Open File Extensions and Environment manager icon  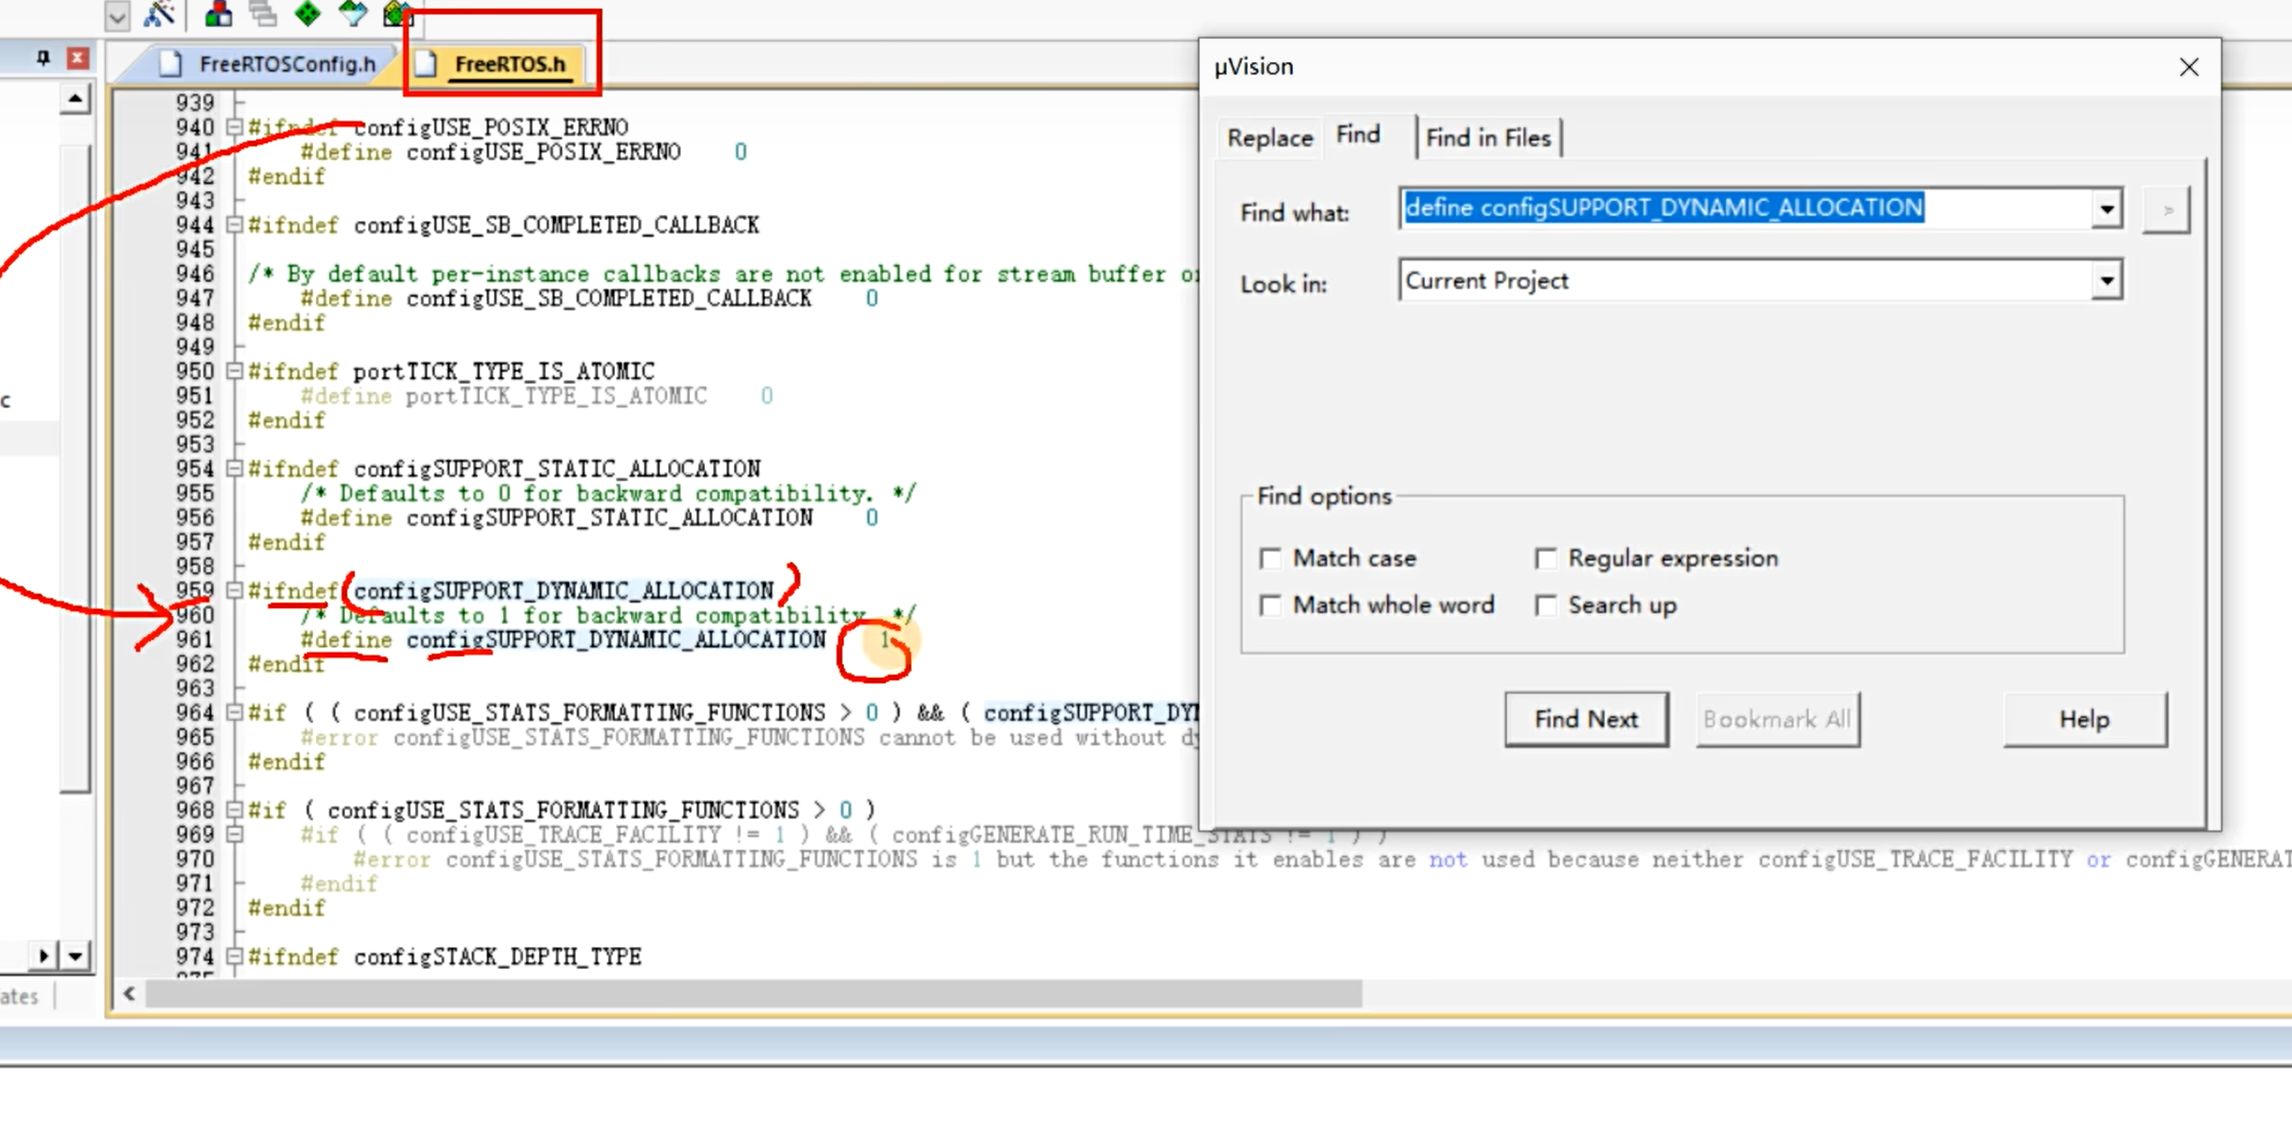218,14
